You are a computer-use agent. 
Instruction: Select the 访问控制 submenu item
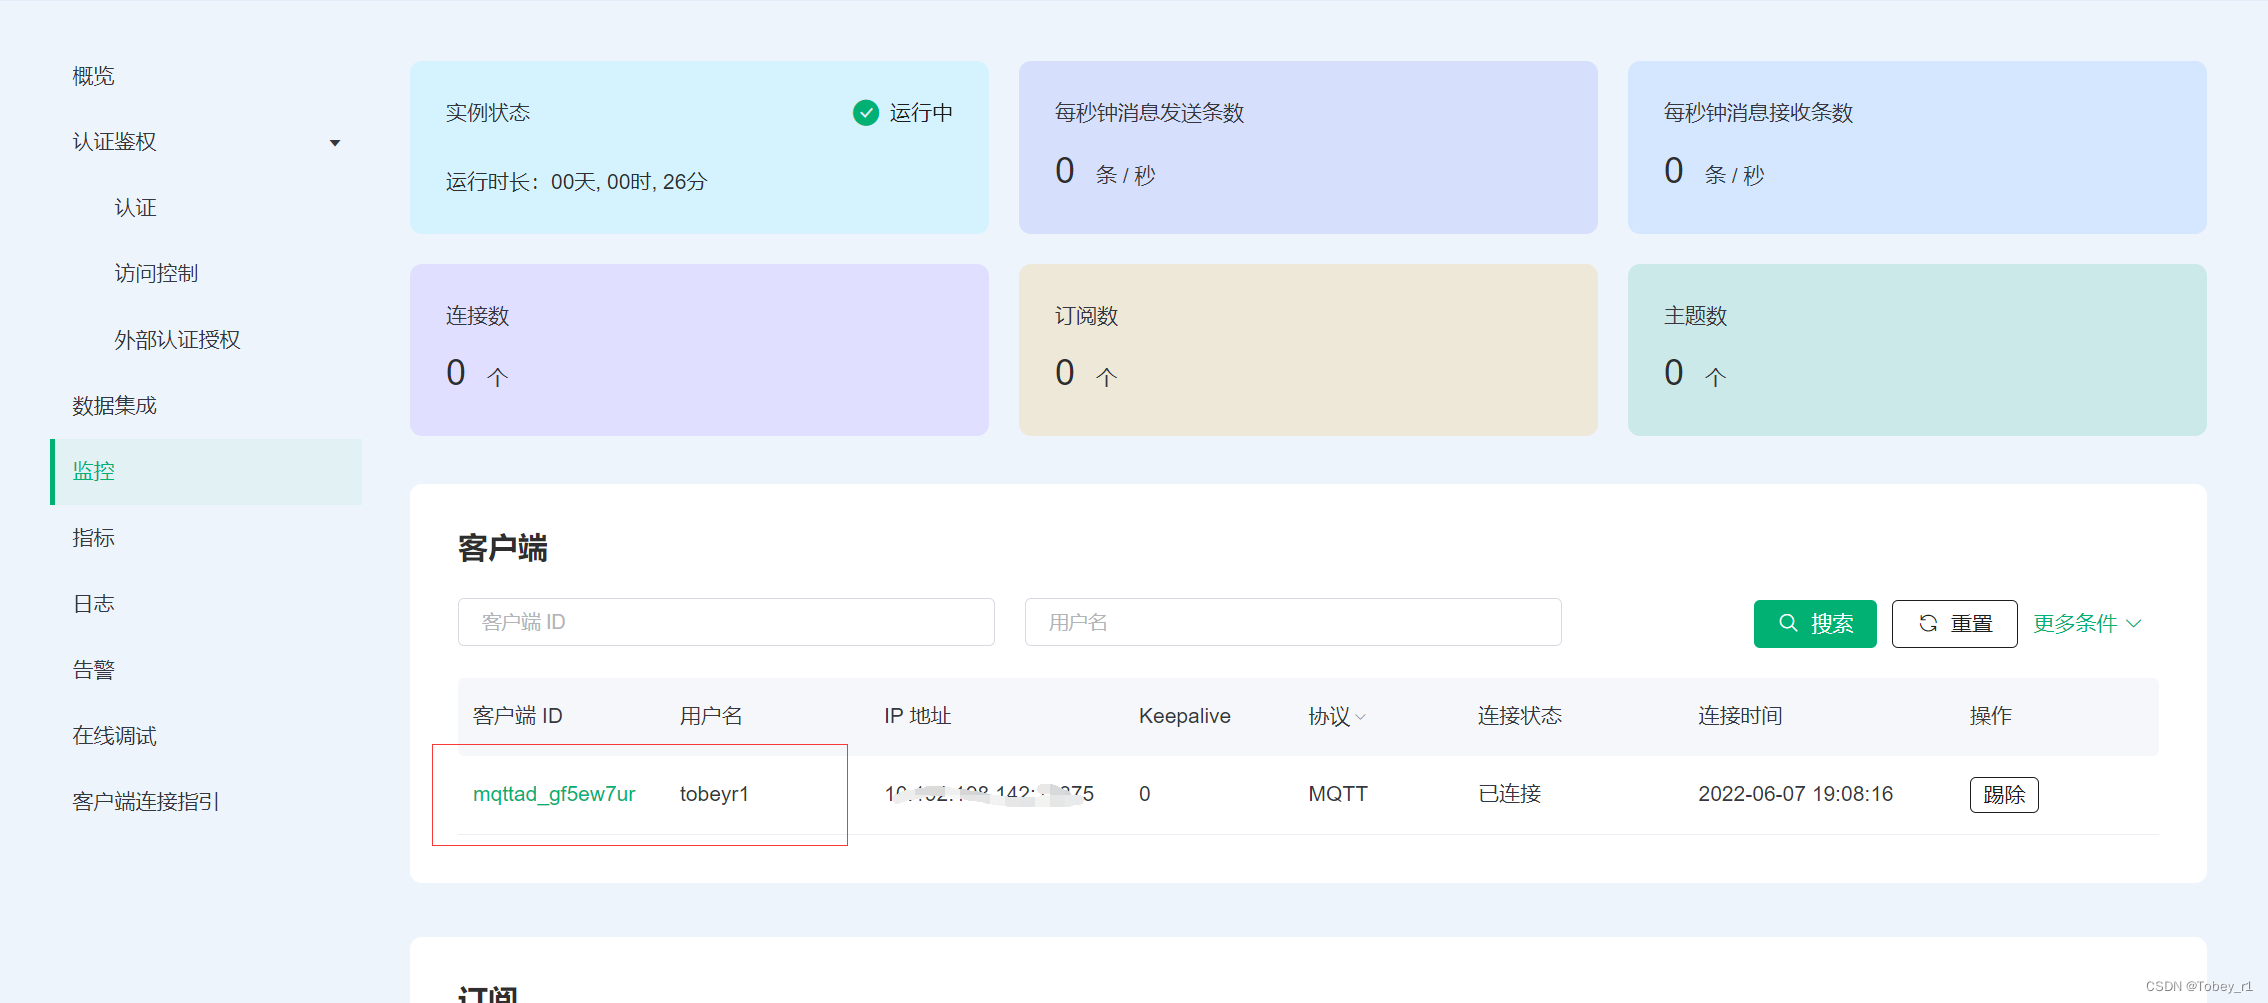click(x=156, y=274)
